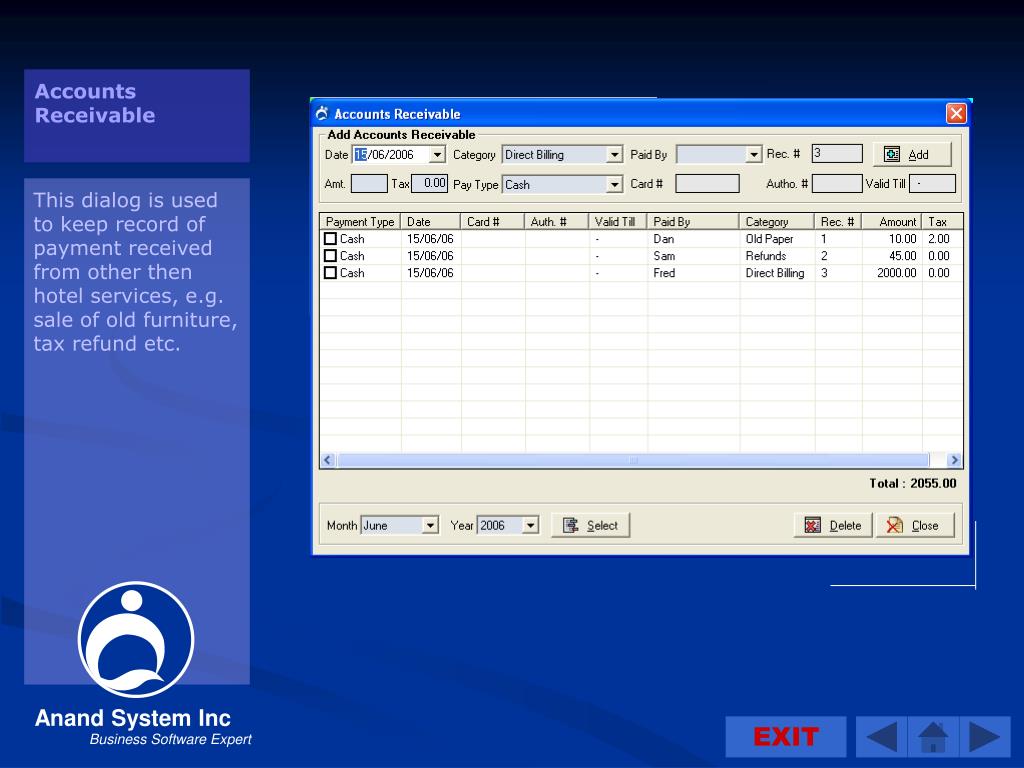The image size is (1024, 768).
Task: Click the 'Accounts Receivable' slide heading
Action: (95, 103)
